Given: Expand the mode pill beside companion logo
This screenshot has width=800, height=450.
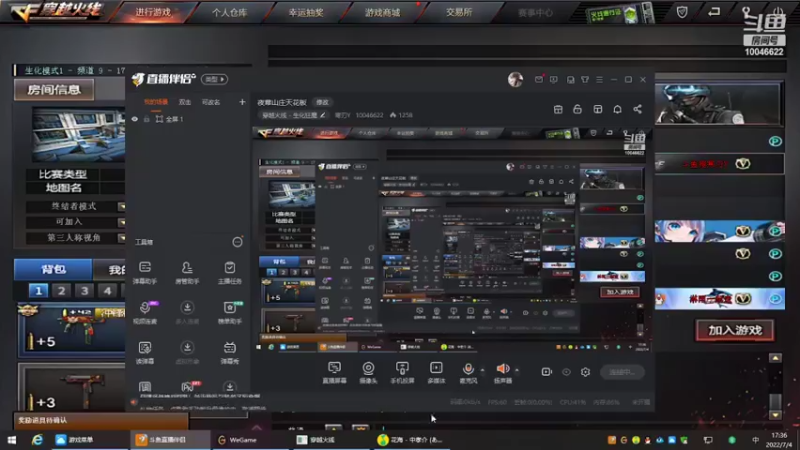Looking at the screenshot, I should click(214, 79).
